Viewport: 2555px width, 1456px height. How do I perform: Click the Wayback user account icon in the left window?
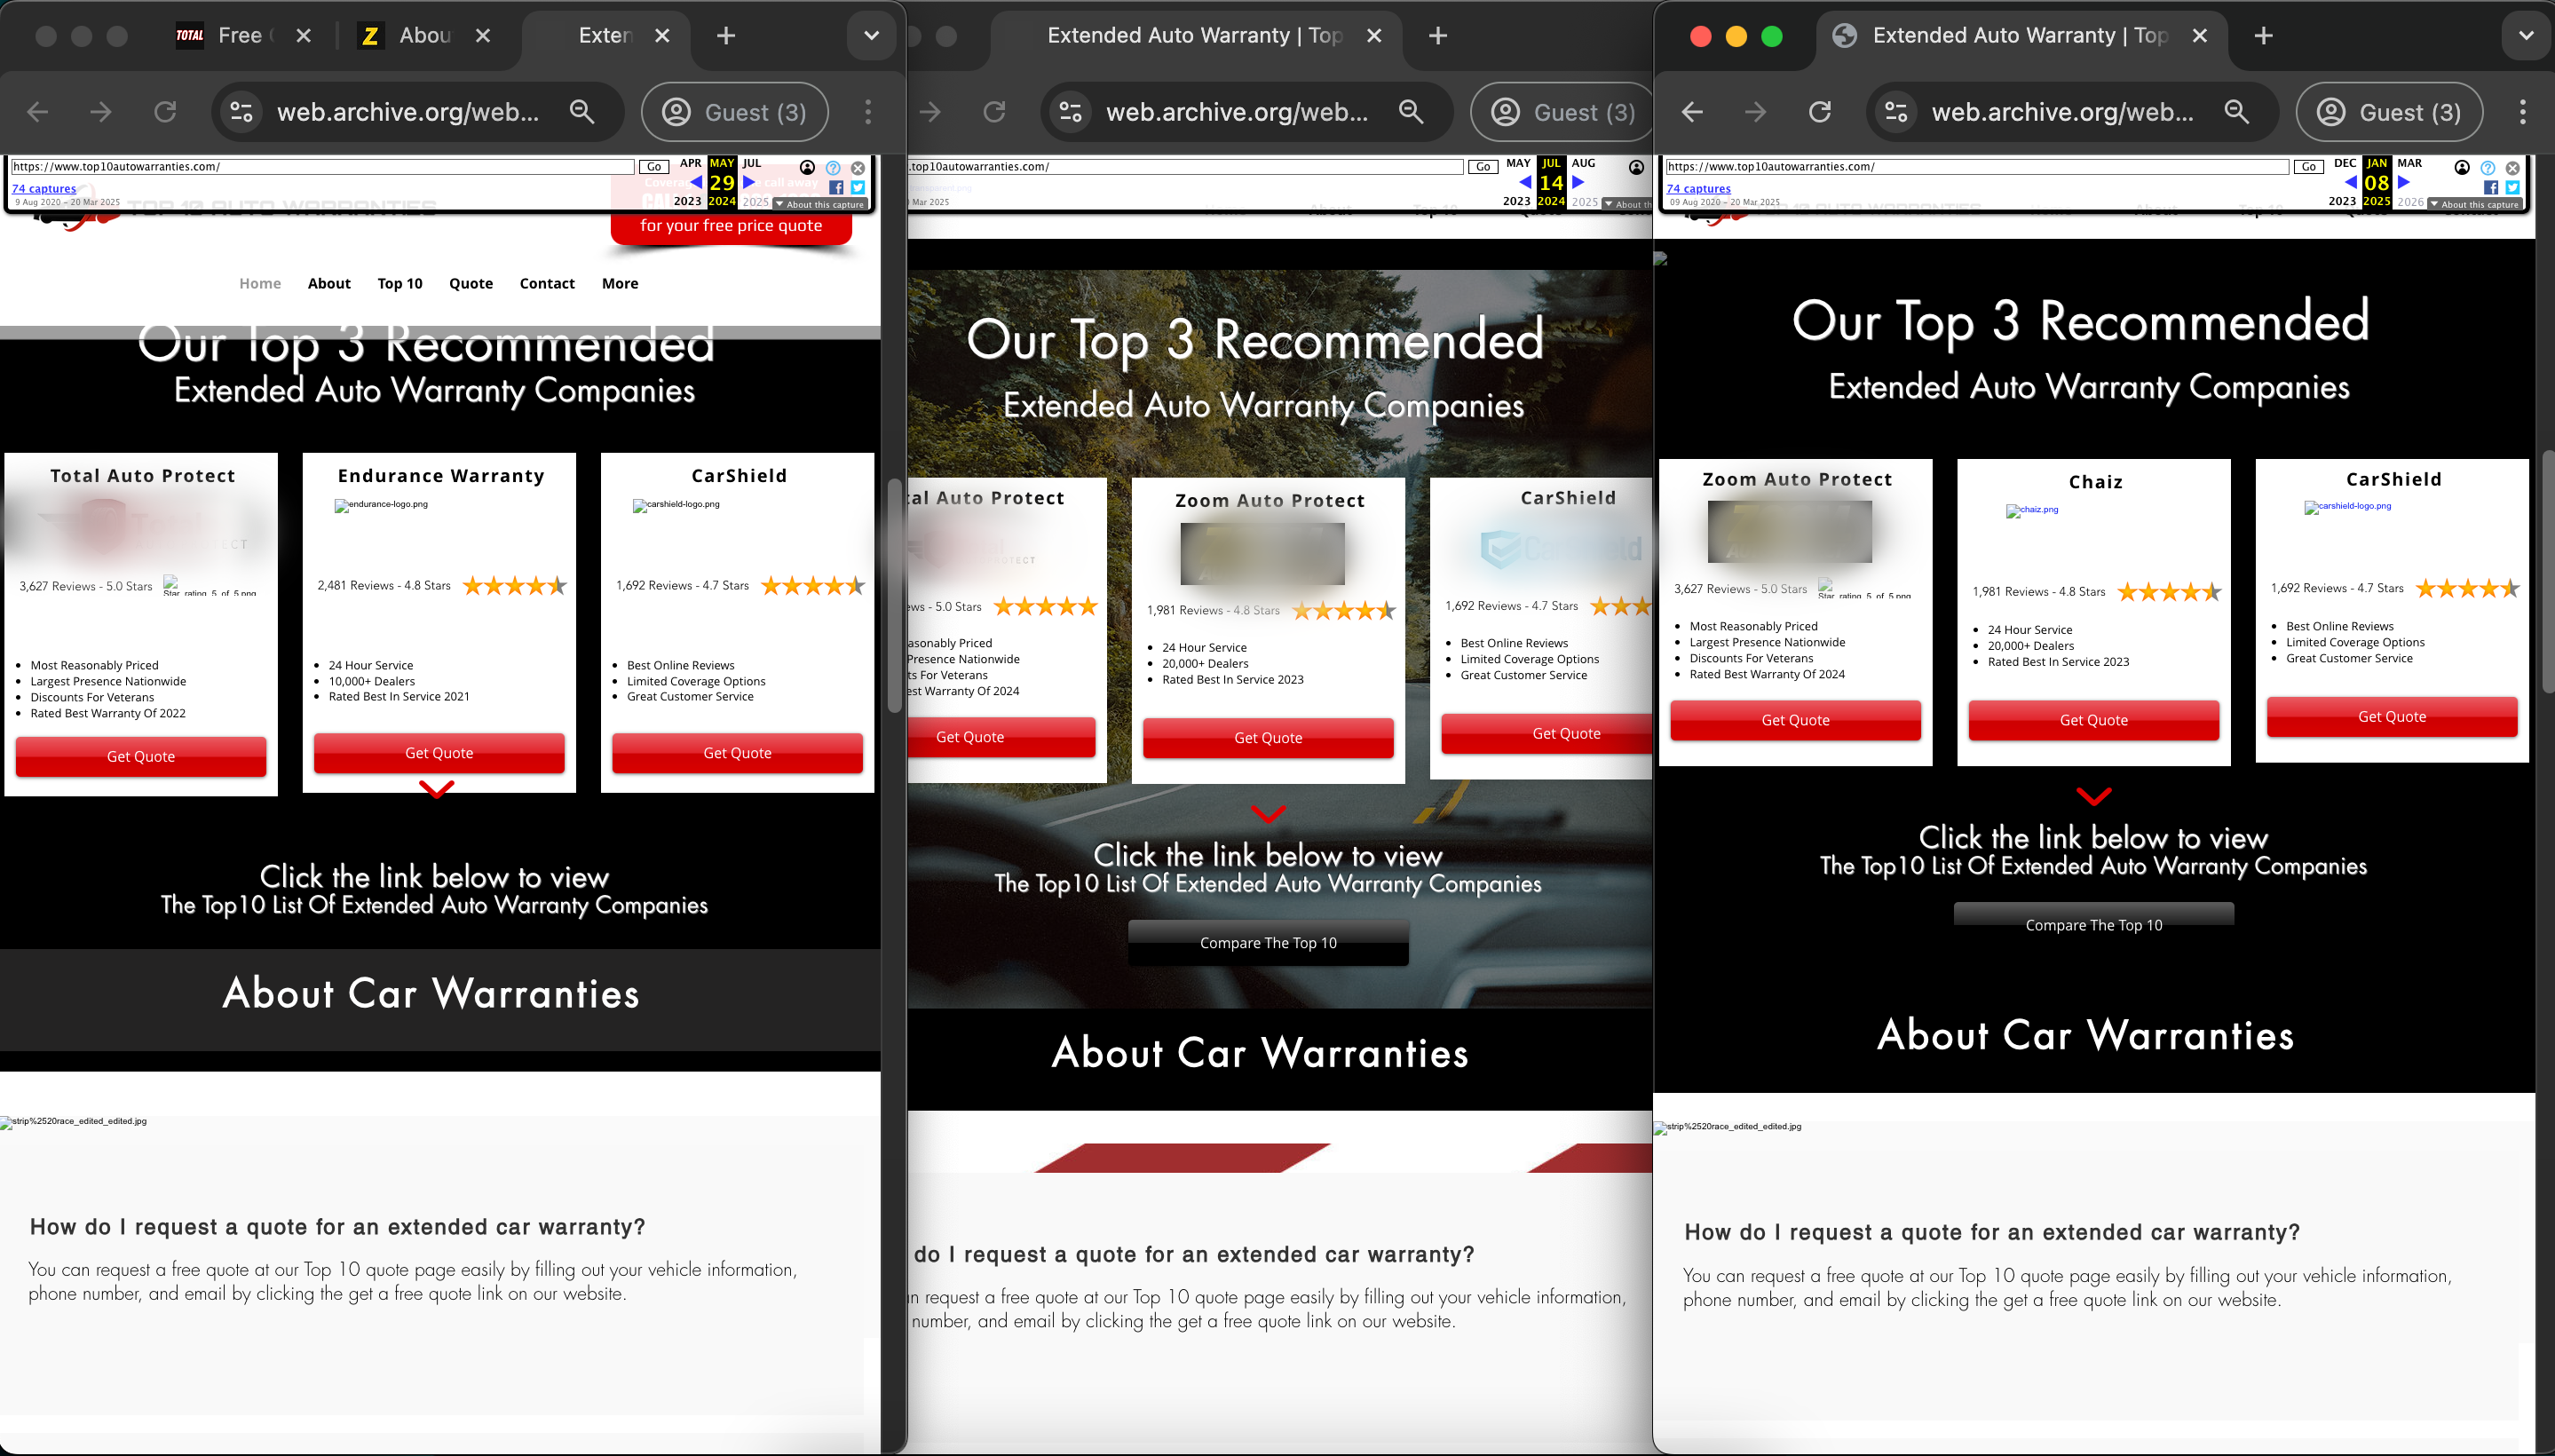click(807, 167)
